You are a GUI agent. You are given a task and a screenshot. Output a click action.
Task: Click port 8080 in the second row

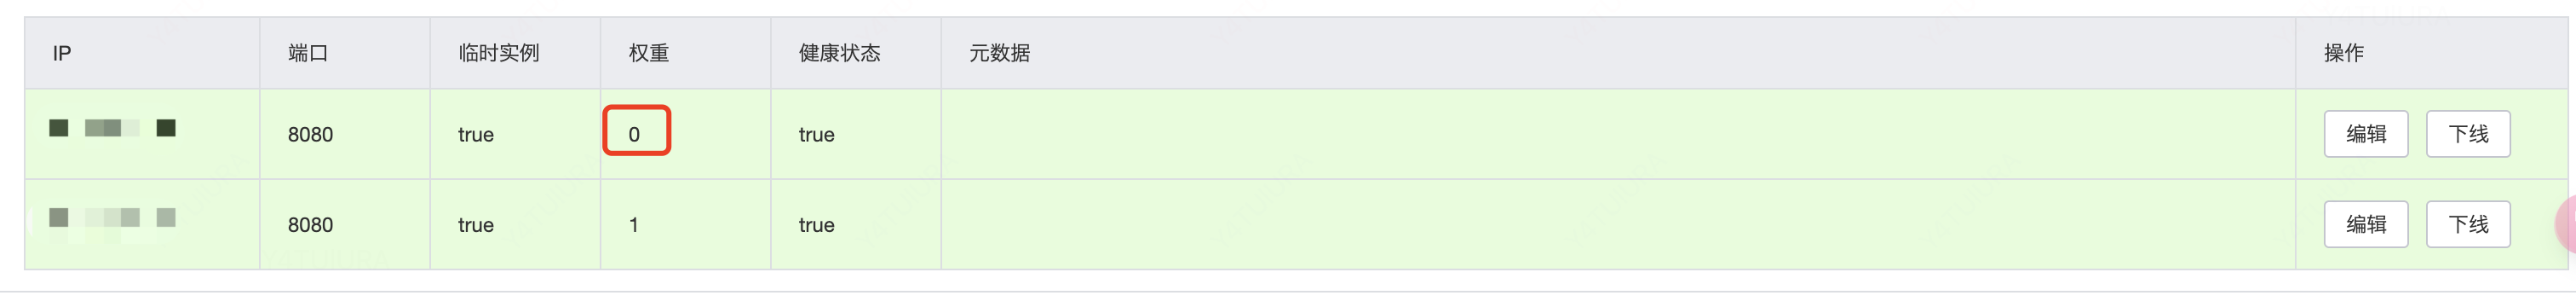tap(310, 224)
